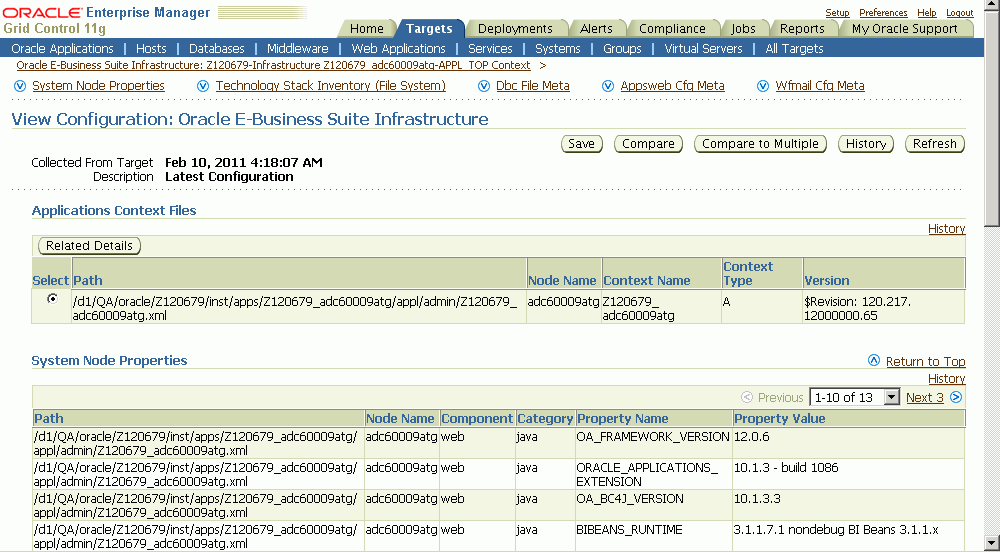Click the arrow icon beside Appsweb Cfg Meta
This screenshot has height=552, width=1000.
coord(608,86)
